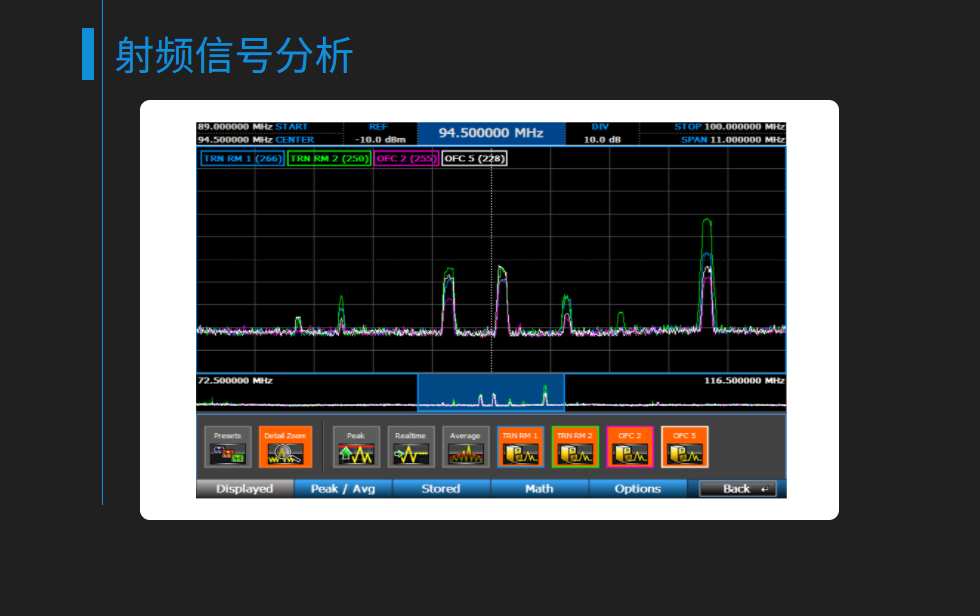Toggle the TRN RM 1 stored trace icon

520,448
